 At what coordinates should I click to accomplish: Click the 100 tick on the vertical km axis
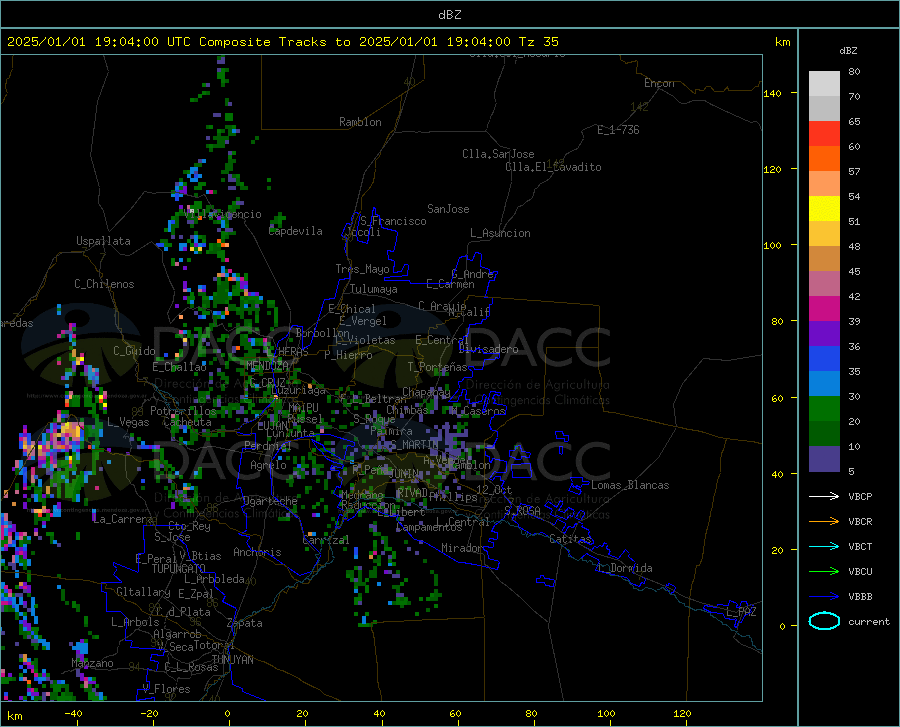tap(772, 245)
